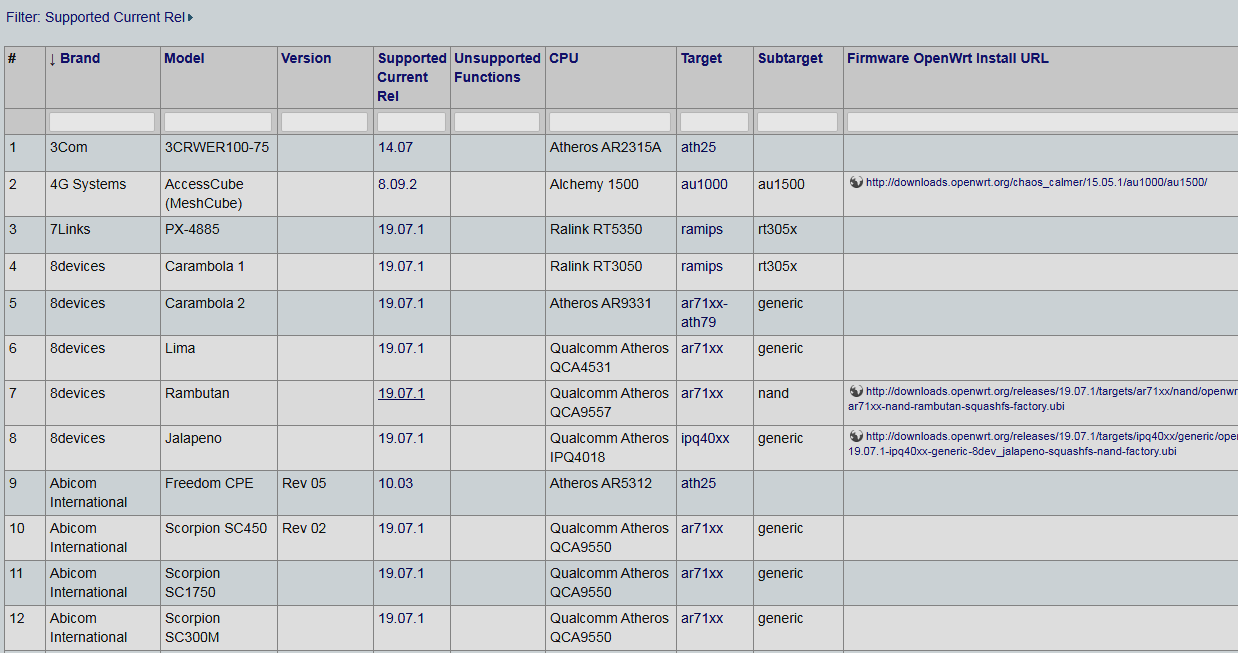Open the chaos_calmer au1000 download URL
This screenshot has width=1238, height=653.
click(x=1036, y=182)
